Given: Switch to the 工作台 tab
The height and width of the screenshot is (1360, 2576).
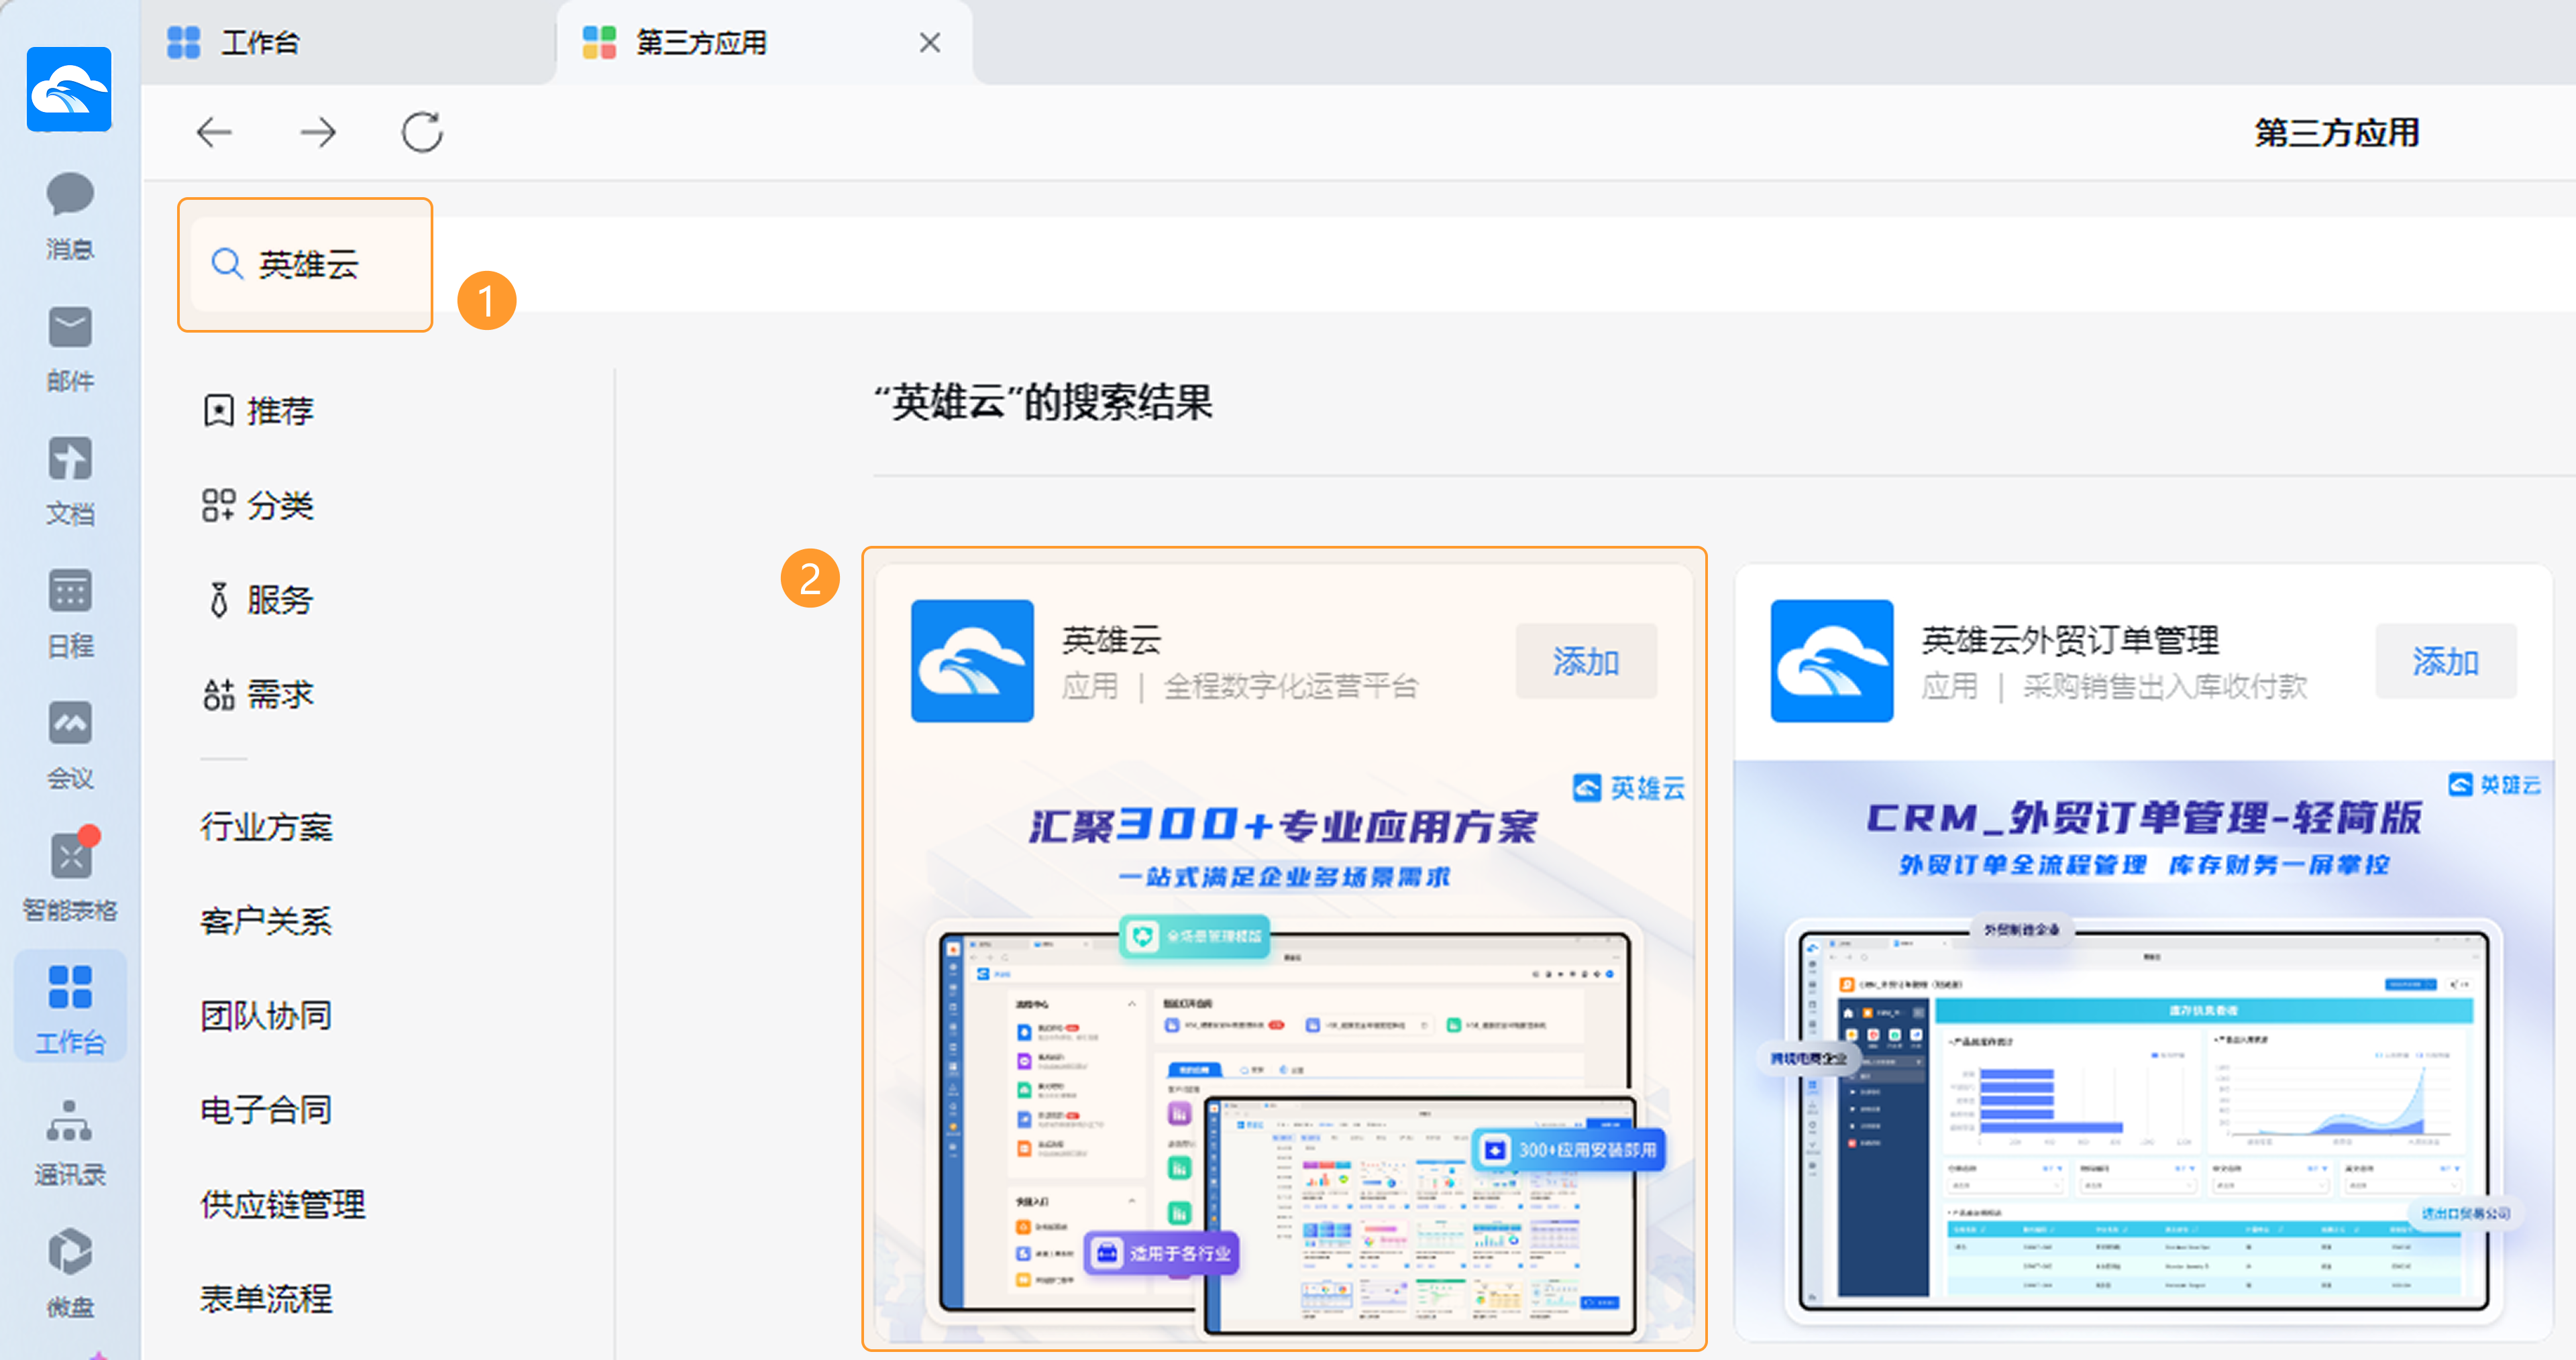Looking at the screenshot, I should click(x=260, y=43).
